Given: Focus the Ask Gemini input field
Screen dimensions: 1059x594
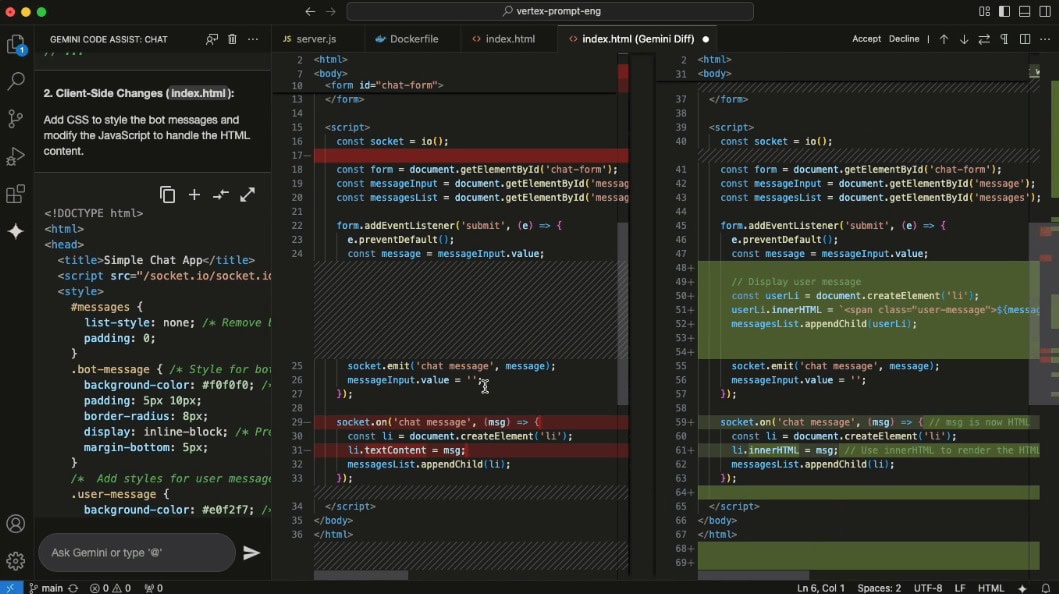Looking at the screenshot, I should (135, 552).
